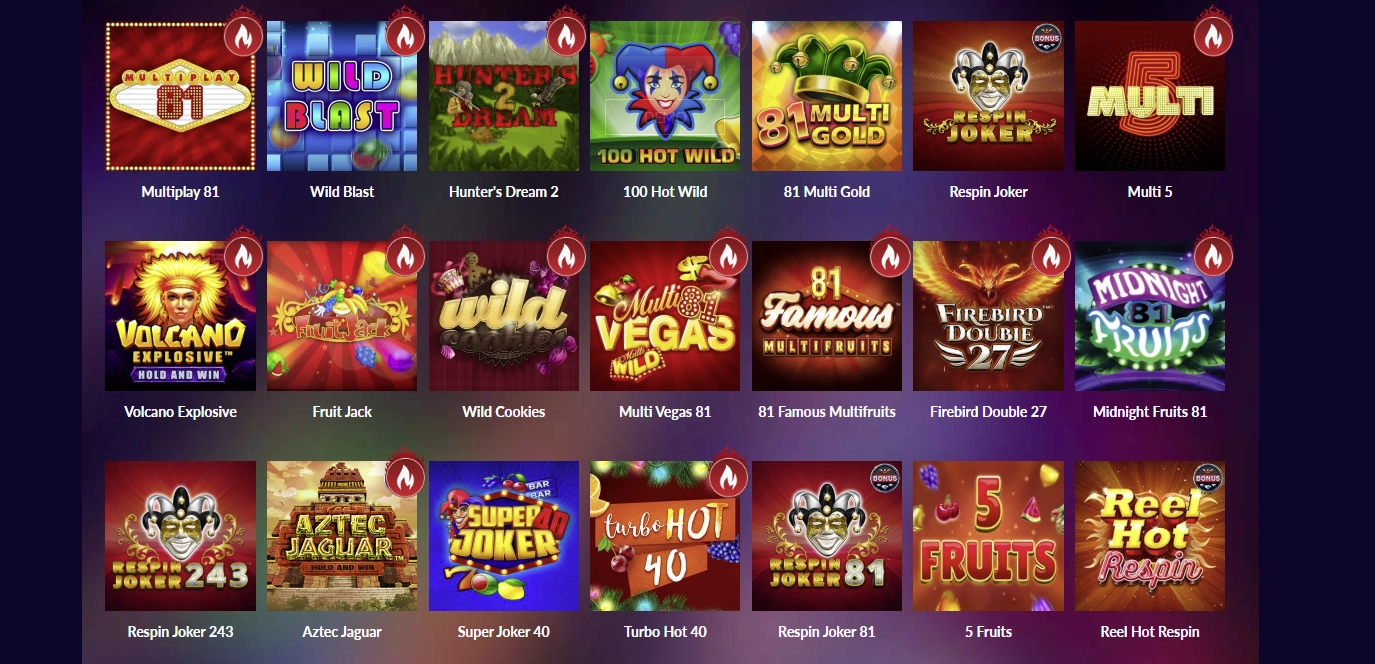The width and height of the screenshot is (1375, 664).
Task: Launch the Aztec Jaguar game tile
Action: (x=342, y=536)
